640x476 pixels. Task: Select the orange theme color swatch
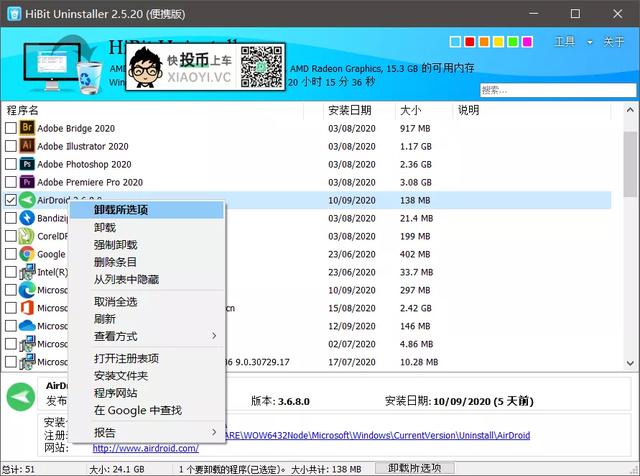pos(484,42)
